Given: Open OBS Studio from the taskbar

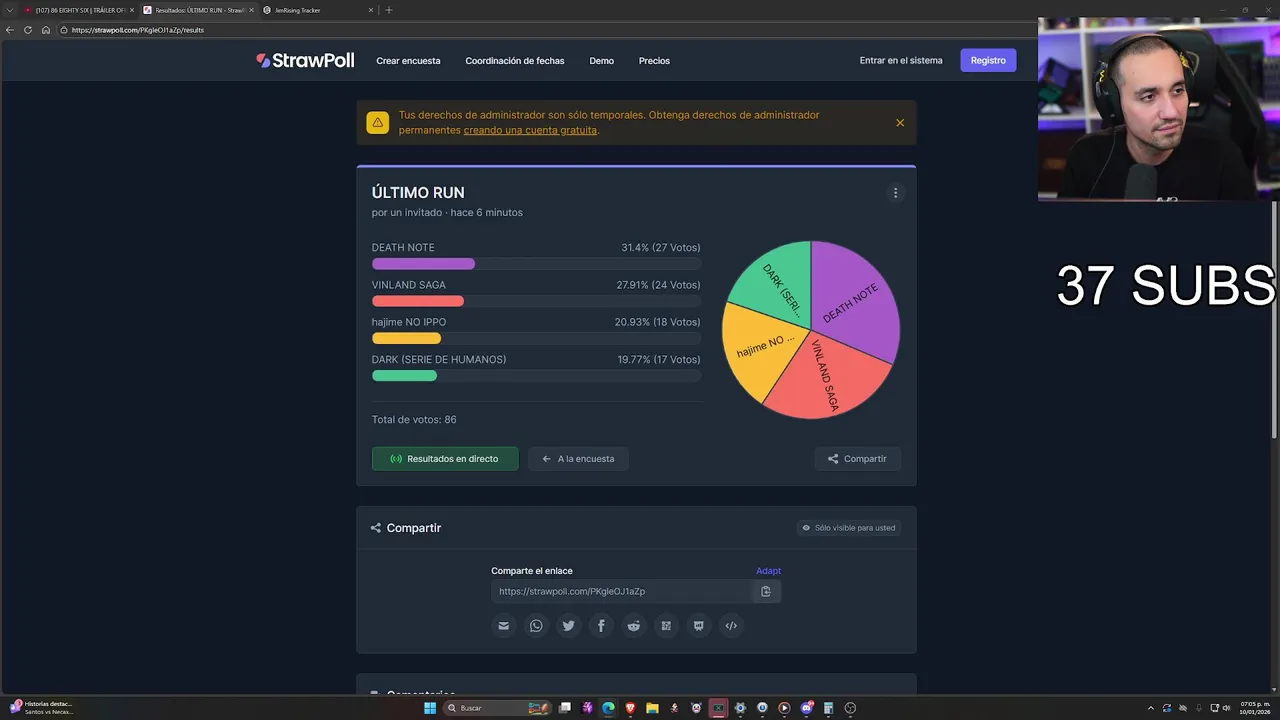Looking at the screenshot, I should coord(850,708).
